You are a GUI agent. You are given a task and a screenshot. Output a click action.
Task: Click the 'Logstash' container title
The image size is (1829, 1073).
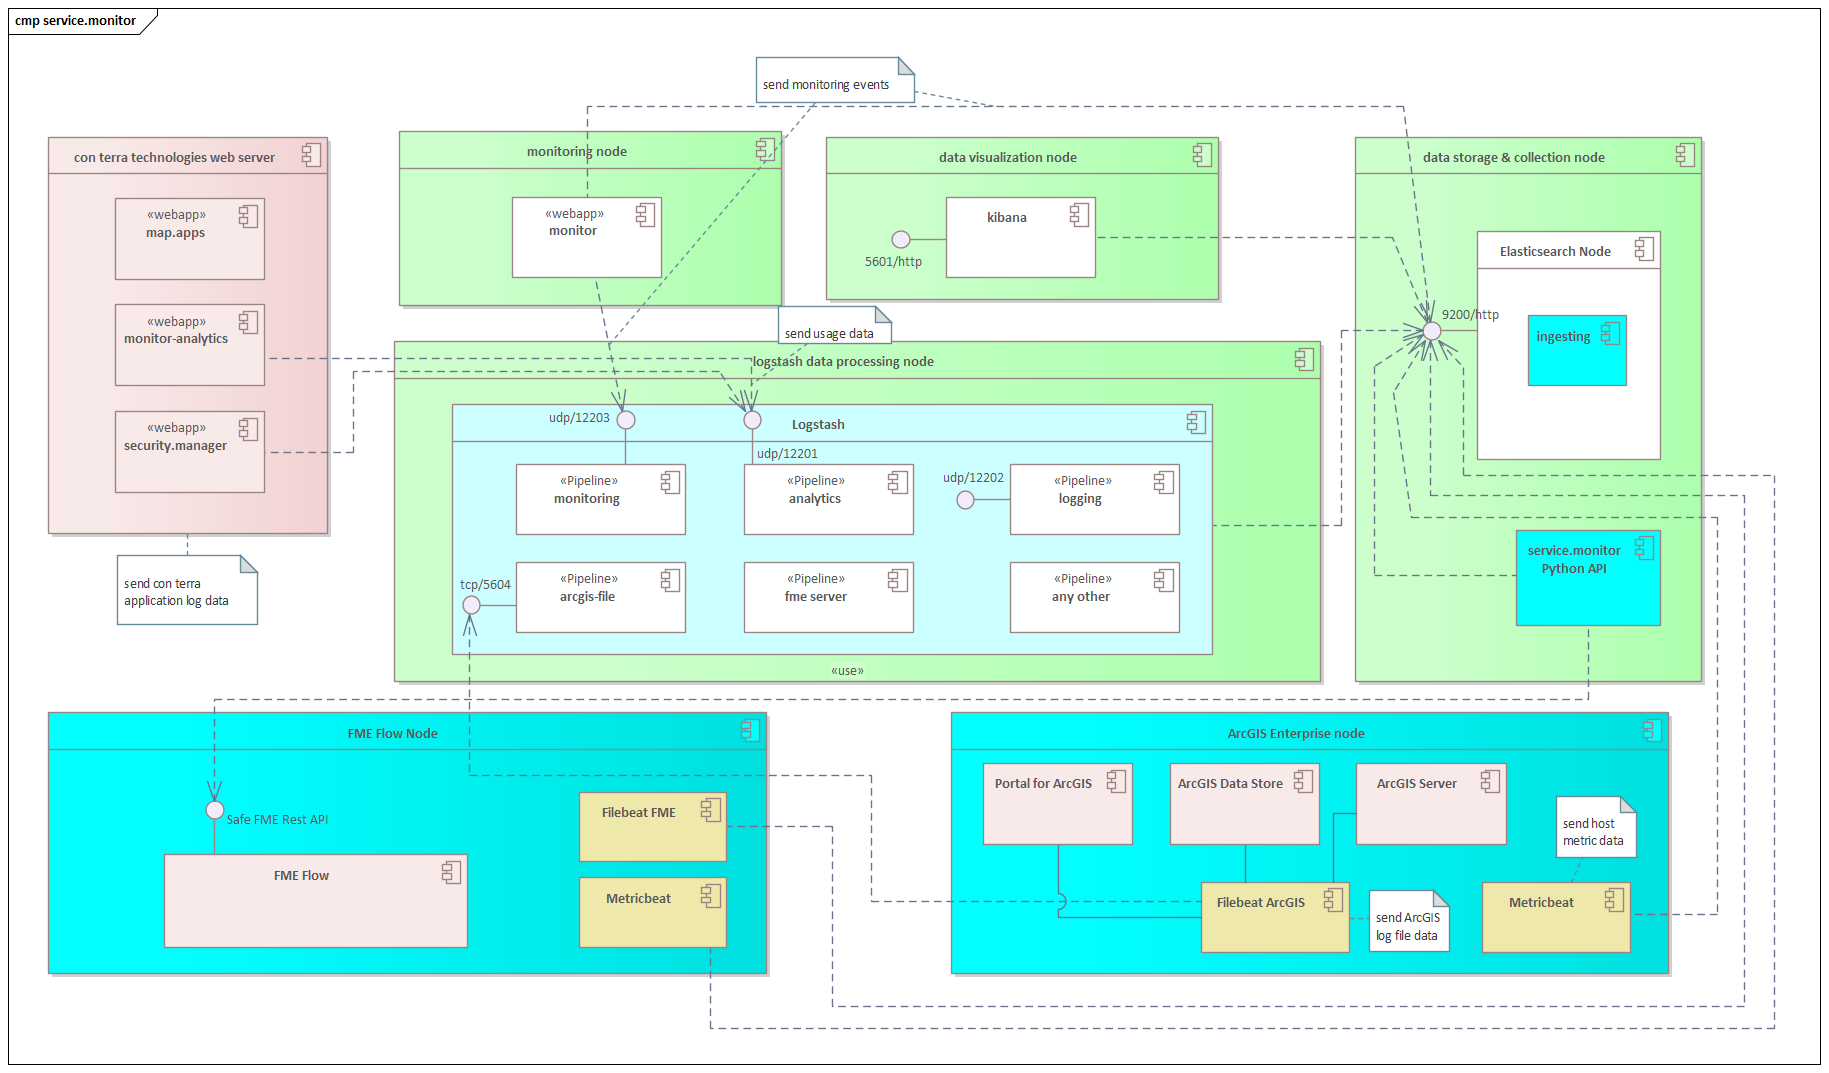pos(818,424)
